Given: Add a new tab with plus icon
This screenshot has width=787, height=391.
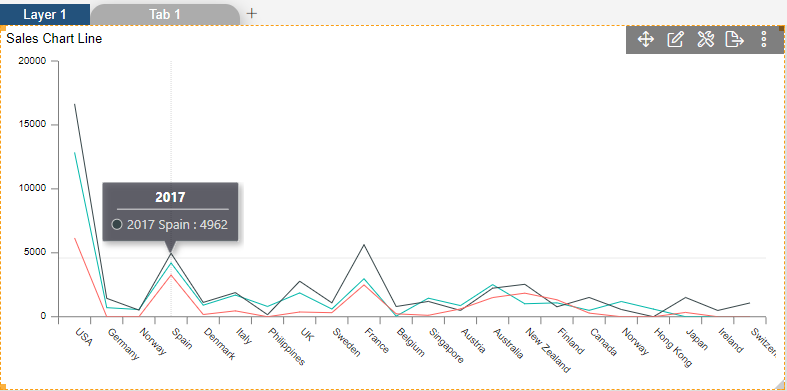Looking at the screenshot, I should (x=252, y=14).
